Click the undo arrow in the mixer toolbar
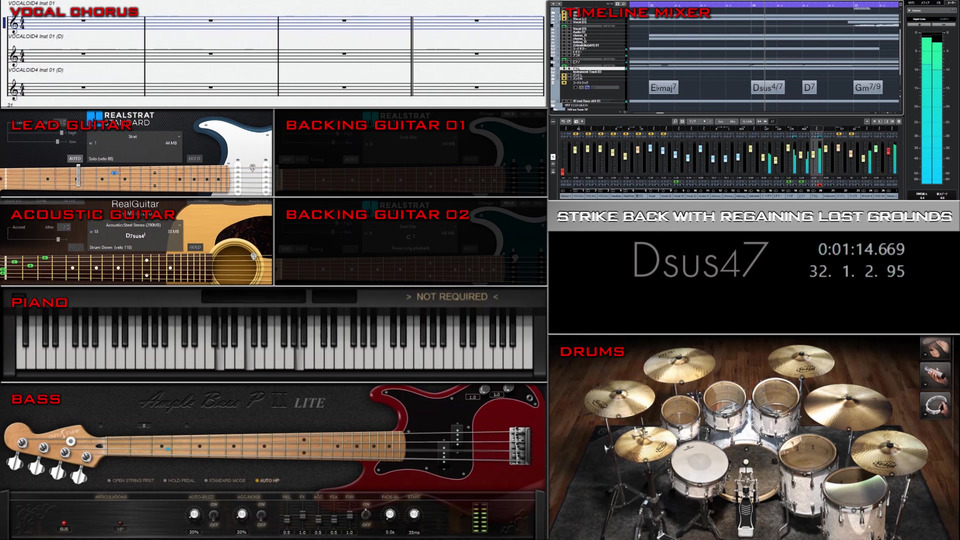960x540 pixels. (x=563, y=121)
